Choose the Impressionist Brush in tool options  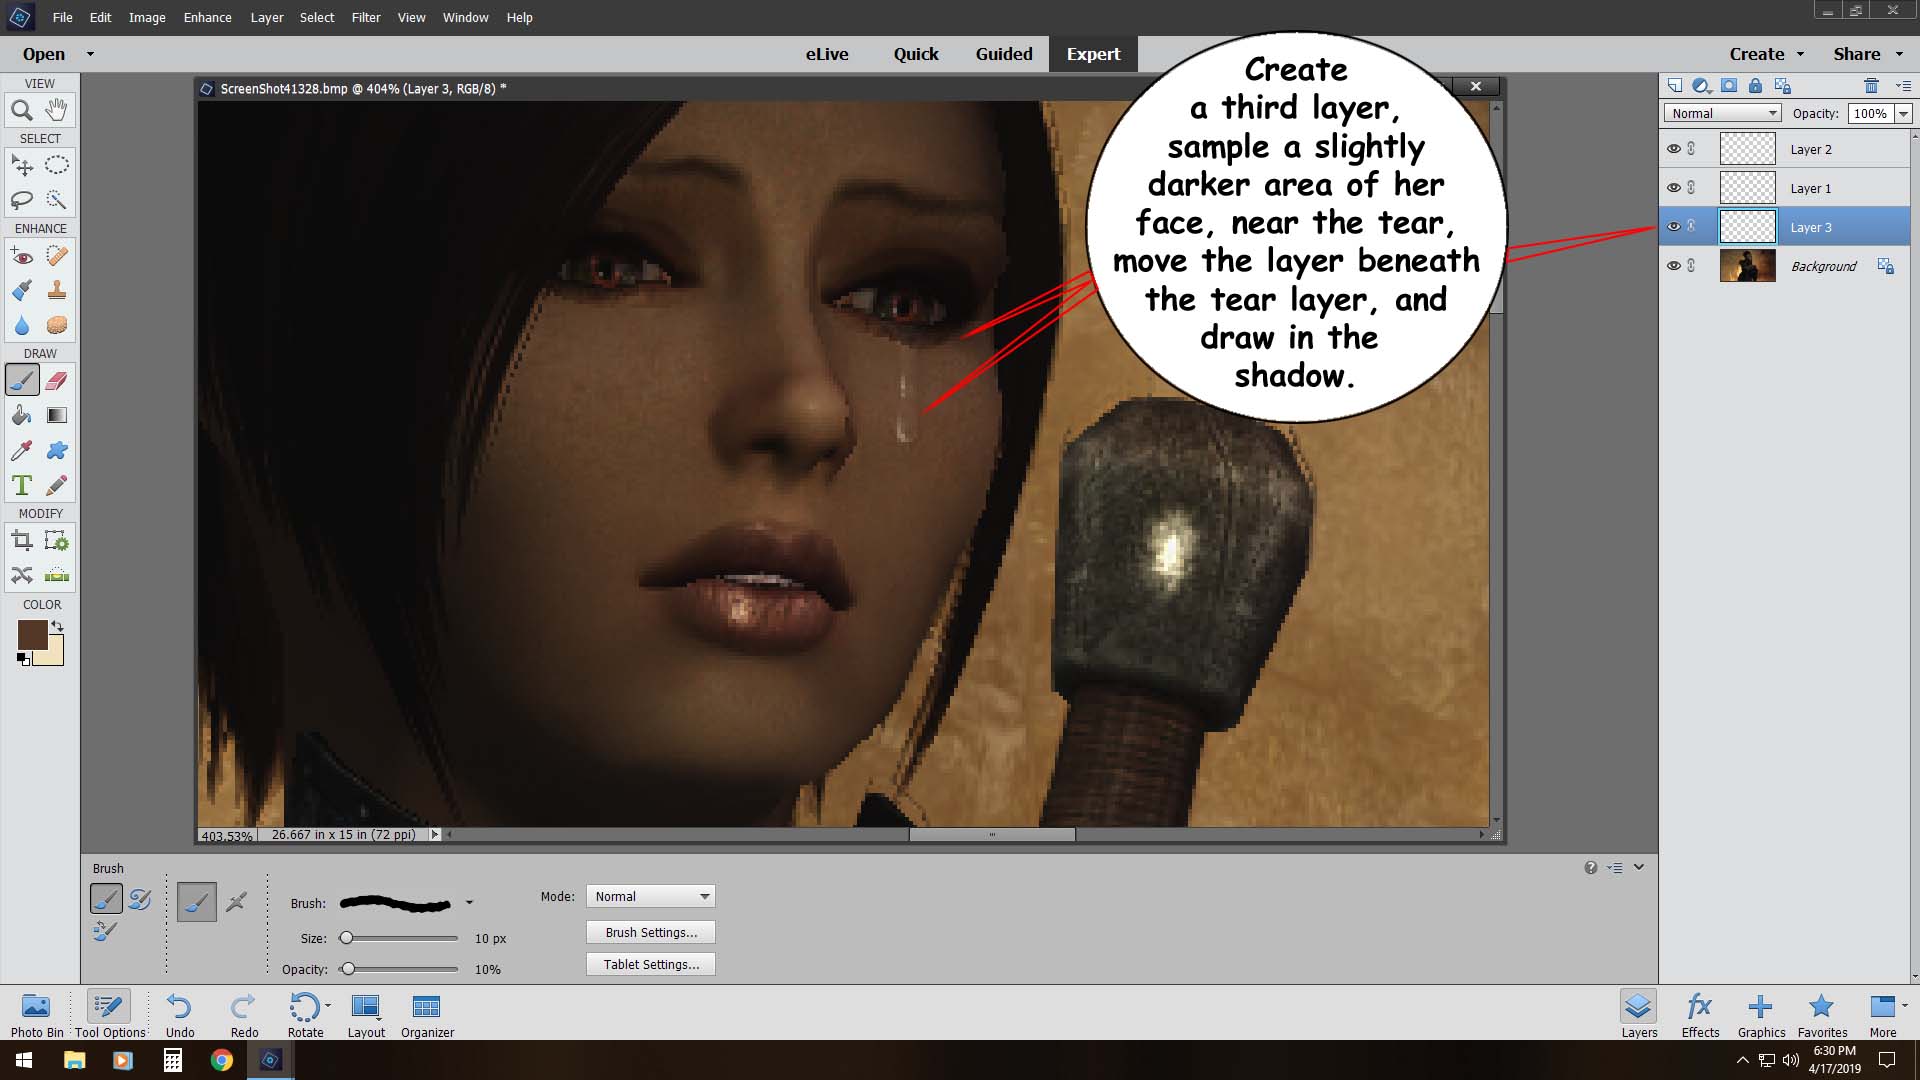[140, 899]
